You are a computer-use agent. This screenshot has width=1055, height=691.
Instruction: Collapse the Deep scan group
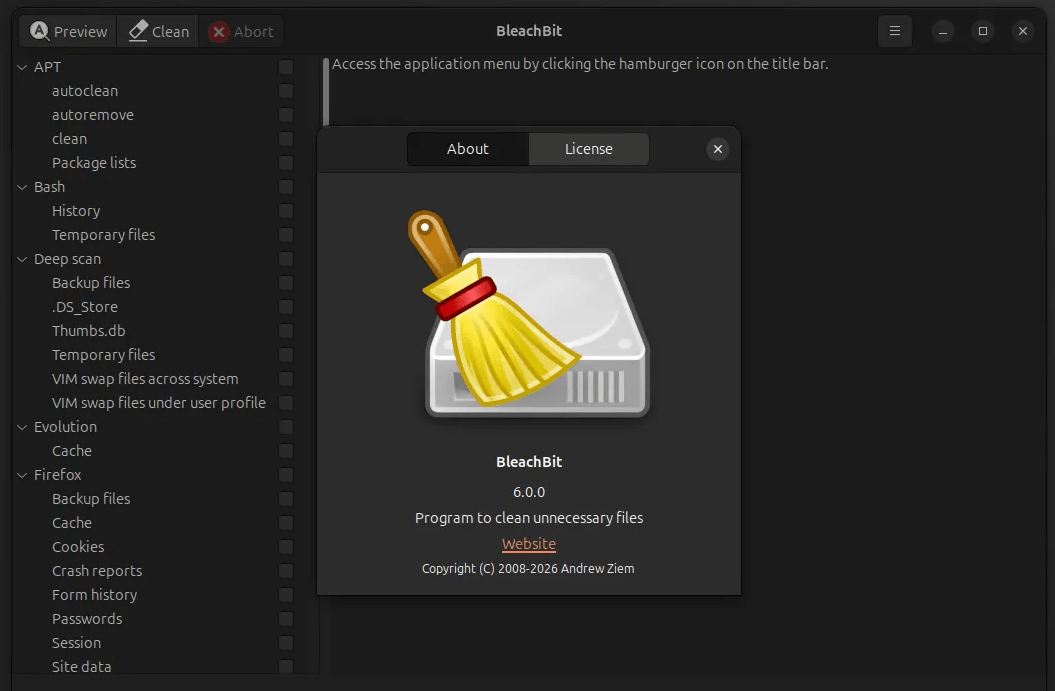[23, 259]
